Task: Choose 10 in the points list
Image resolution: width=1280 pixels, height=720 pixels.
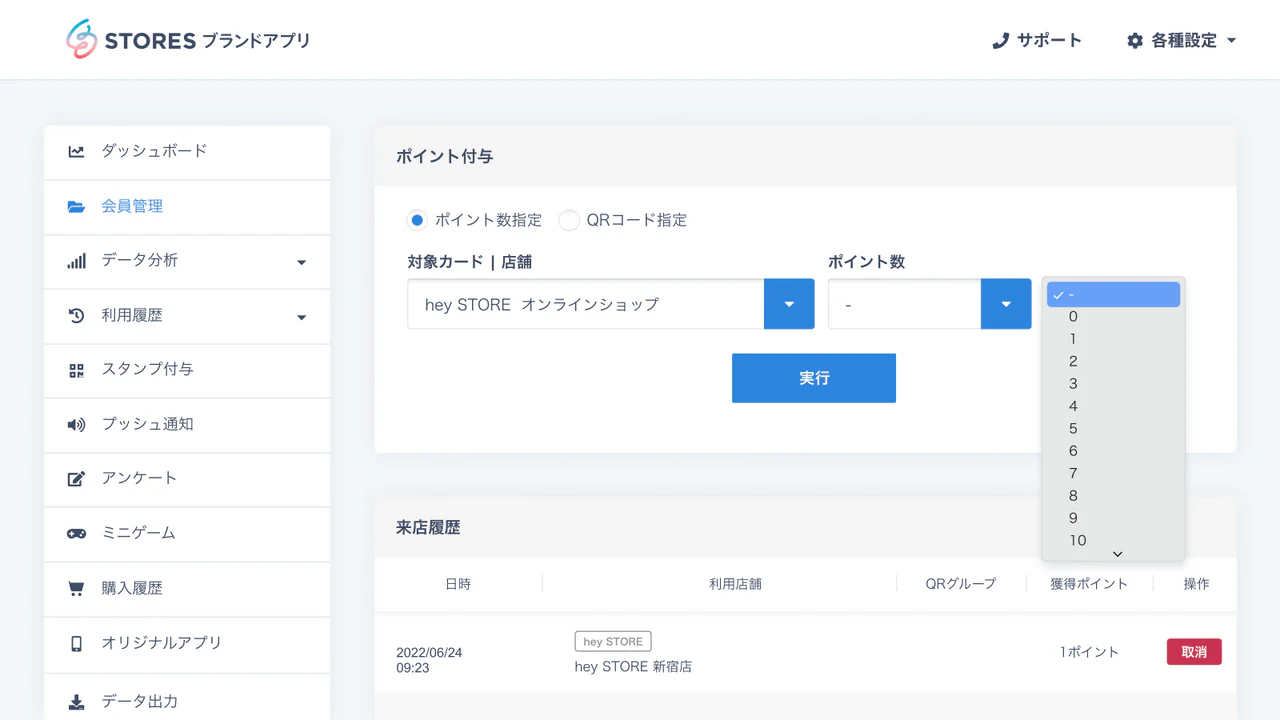Action: [x=1113, y=540]
